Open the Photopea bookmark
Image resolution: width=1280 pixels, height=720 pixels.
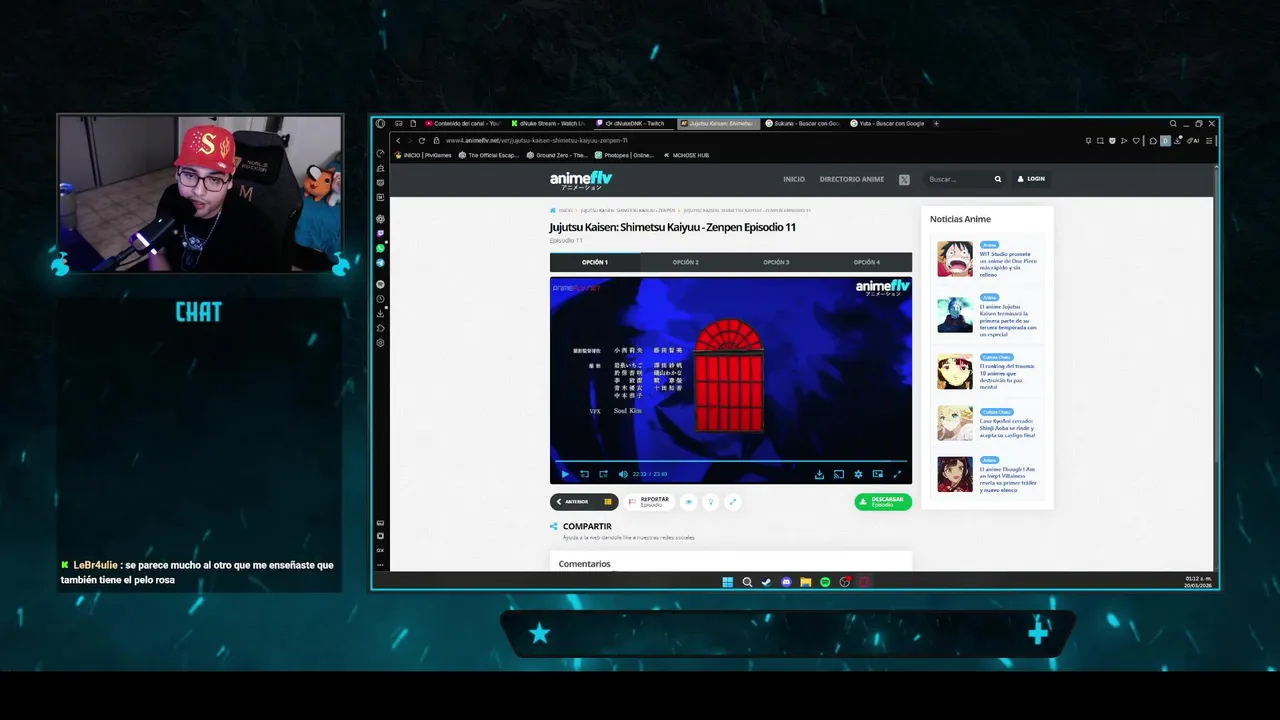point(624,155)
